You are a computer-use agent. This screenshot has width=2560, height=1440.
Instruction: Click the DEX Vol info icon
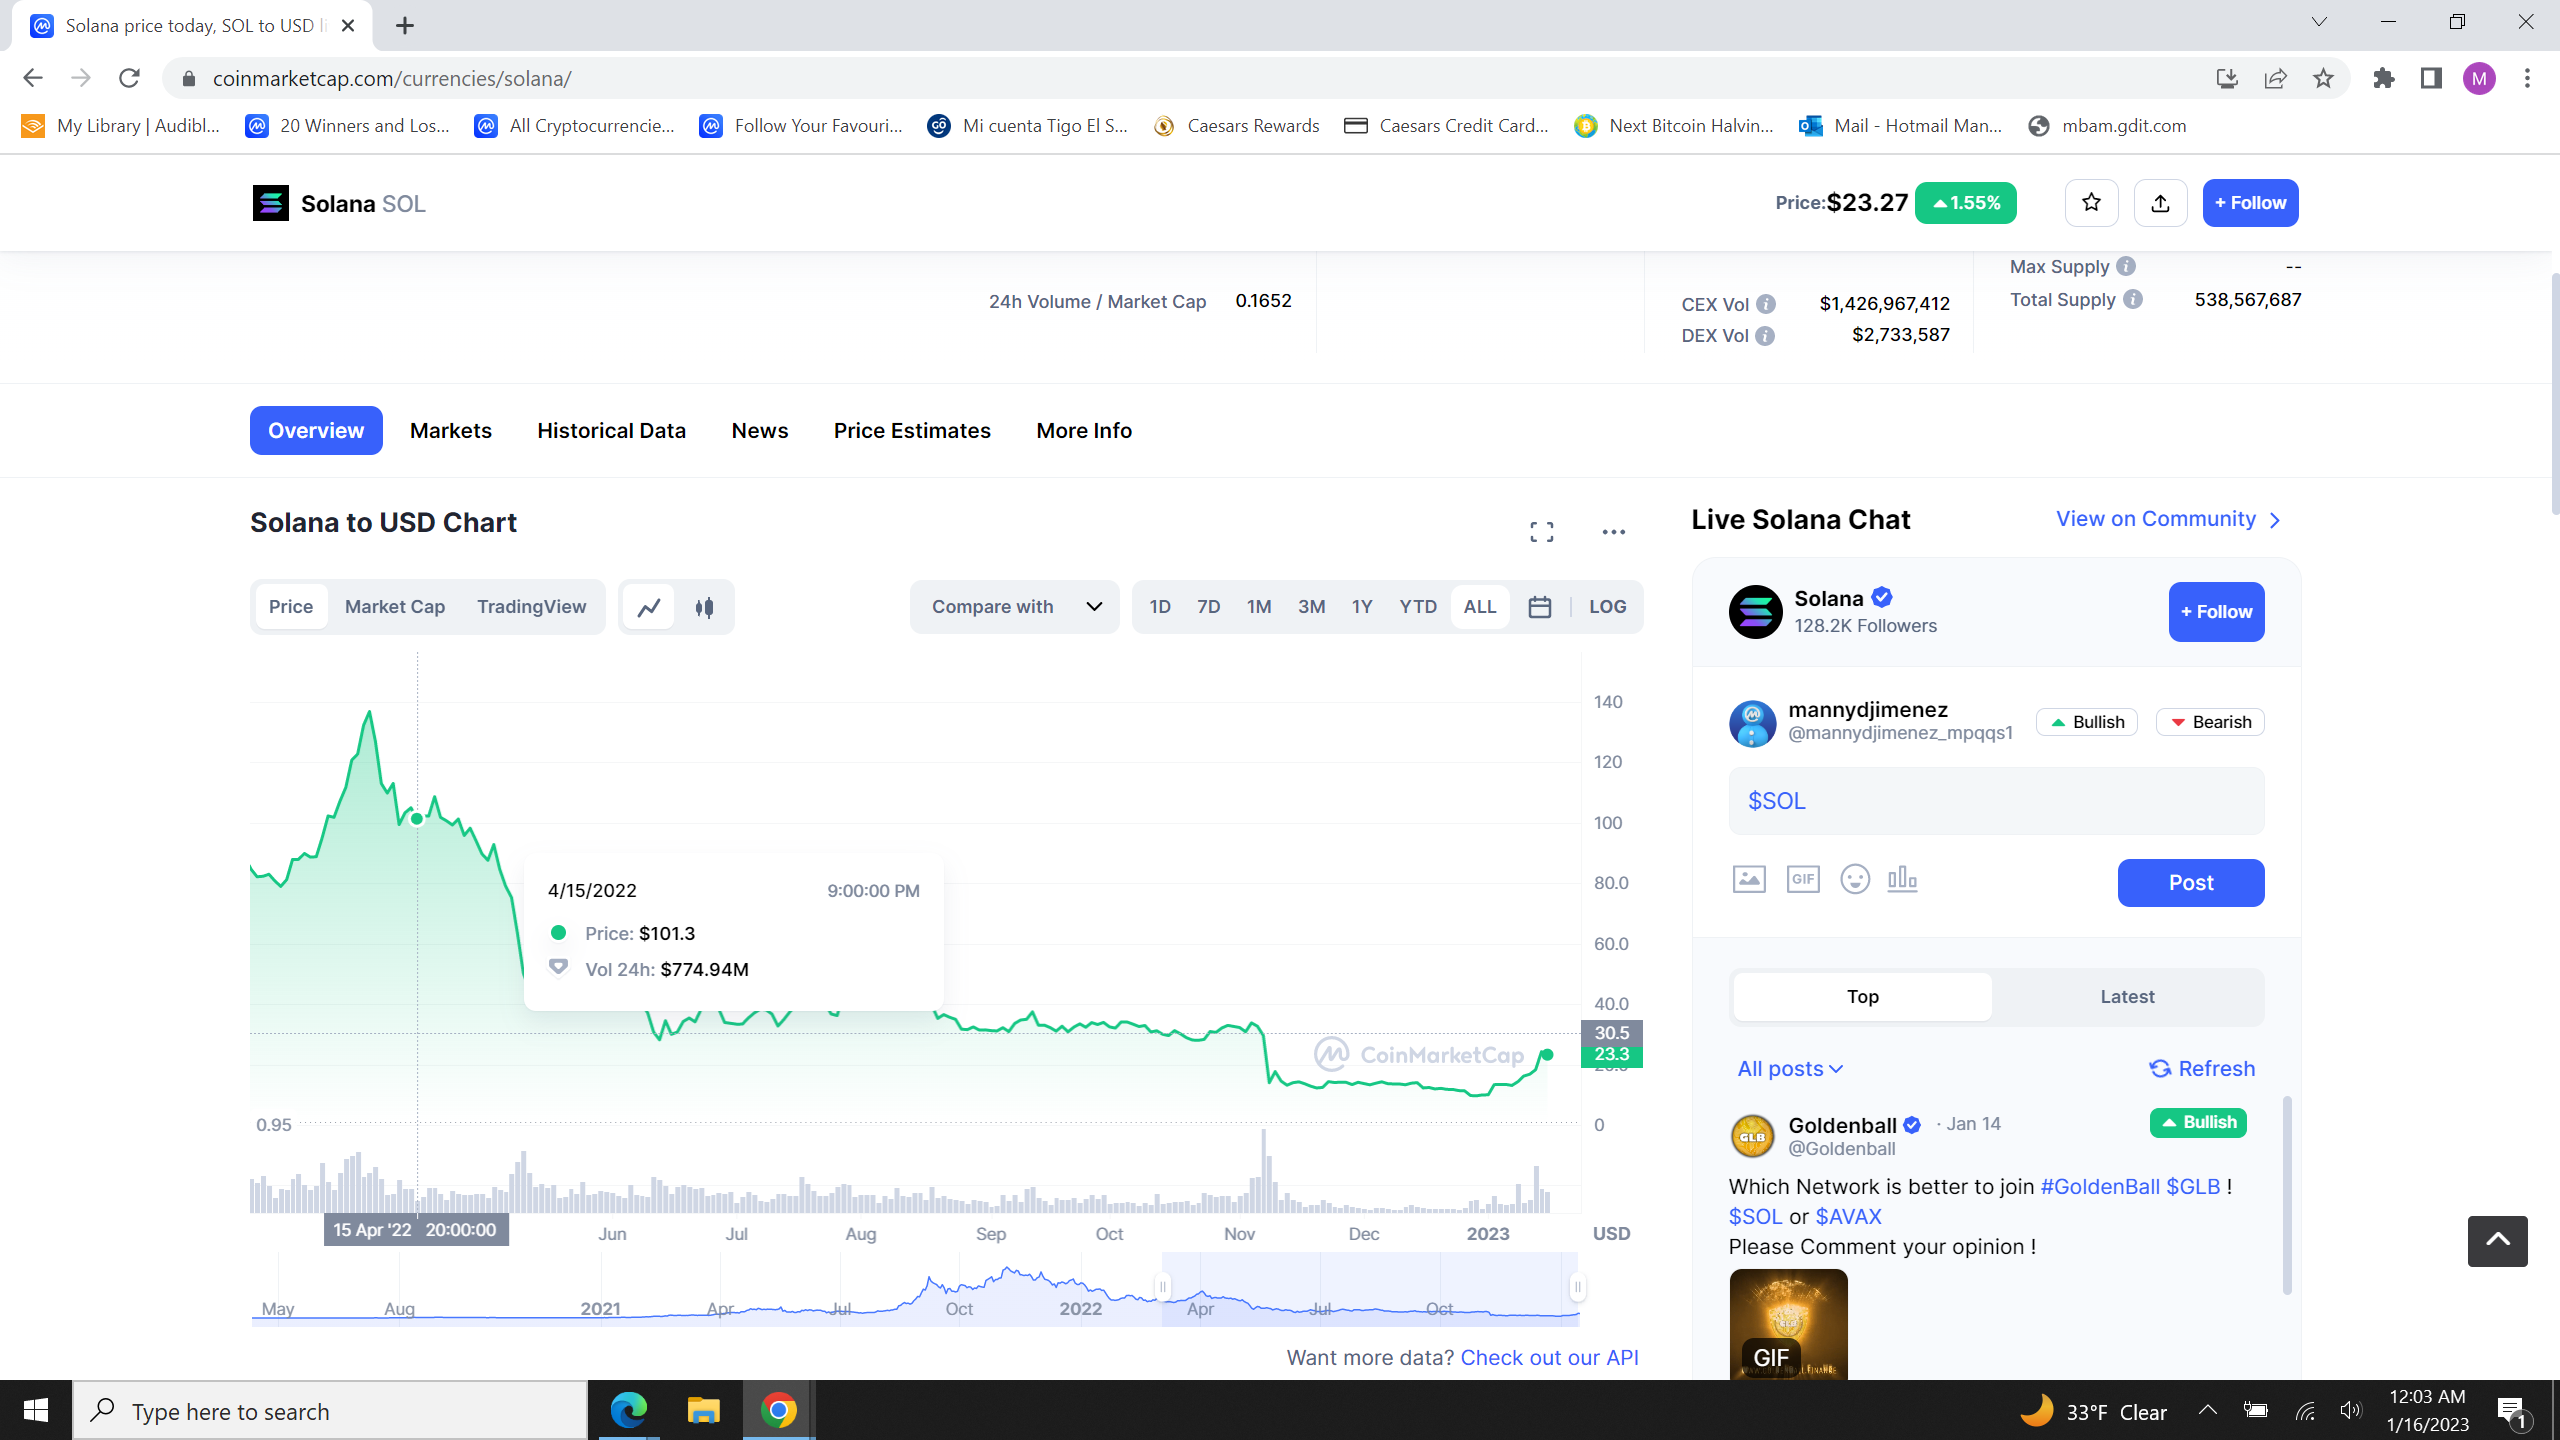click(x=1765, y=336)
